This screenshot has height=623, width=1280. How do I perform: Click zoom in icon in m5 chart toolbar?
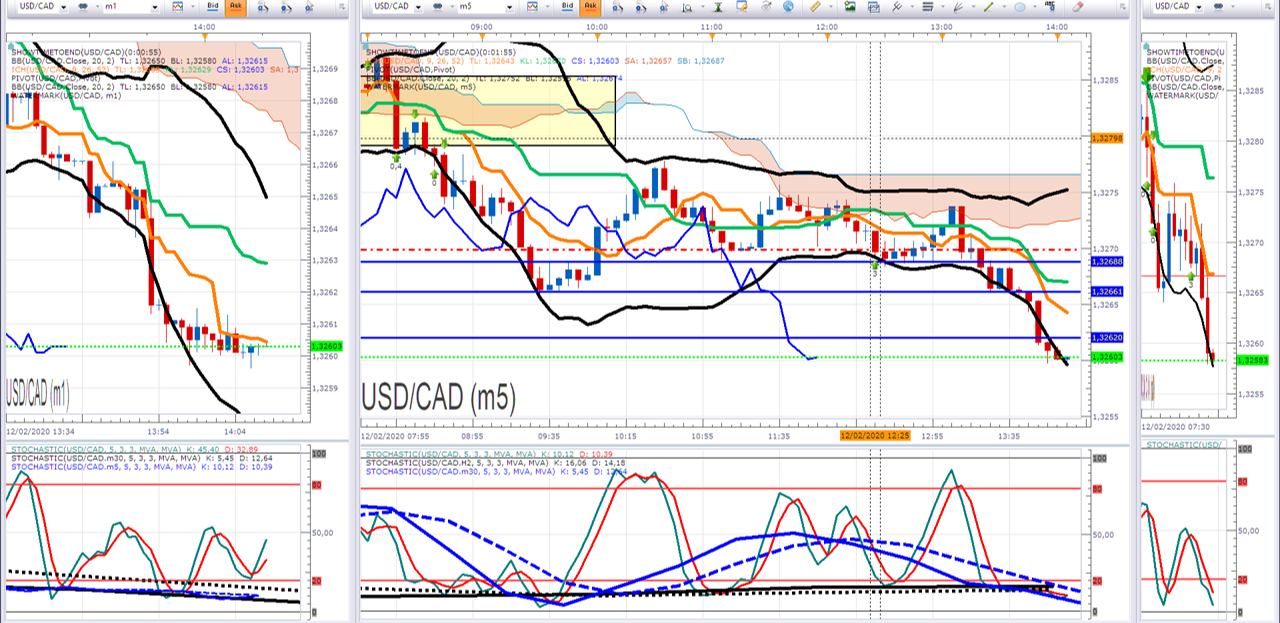tap(617, 7)
